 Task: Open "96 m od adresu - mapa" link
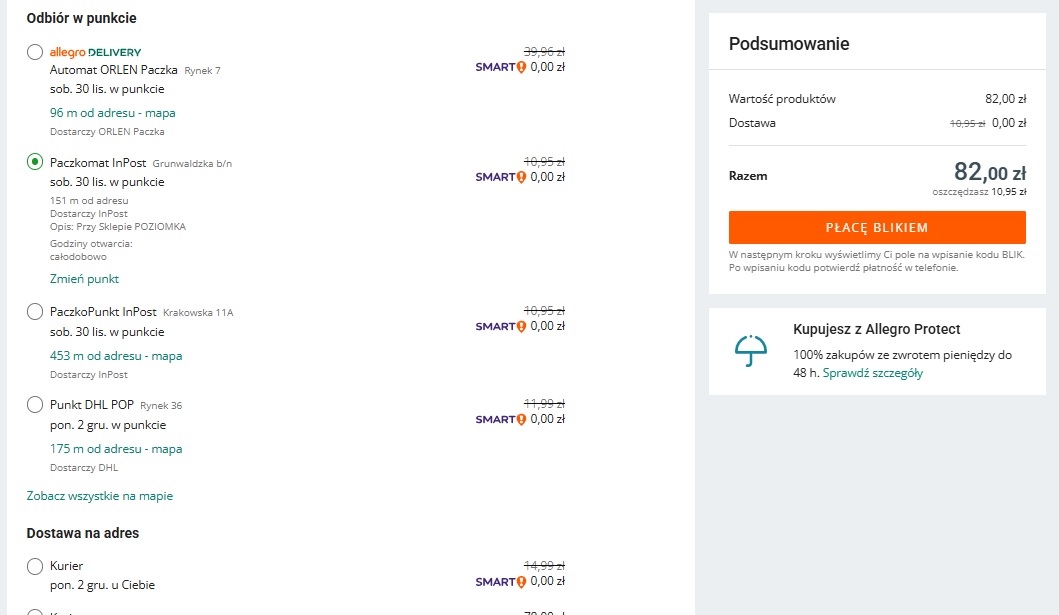pyautogui.click(x=112, y=113)
